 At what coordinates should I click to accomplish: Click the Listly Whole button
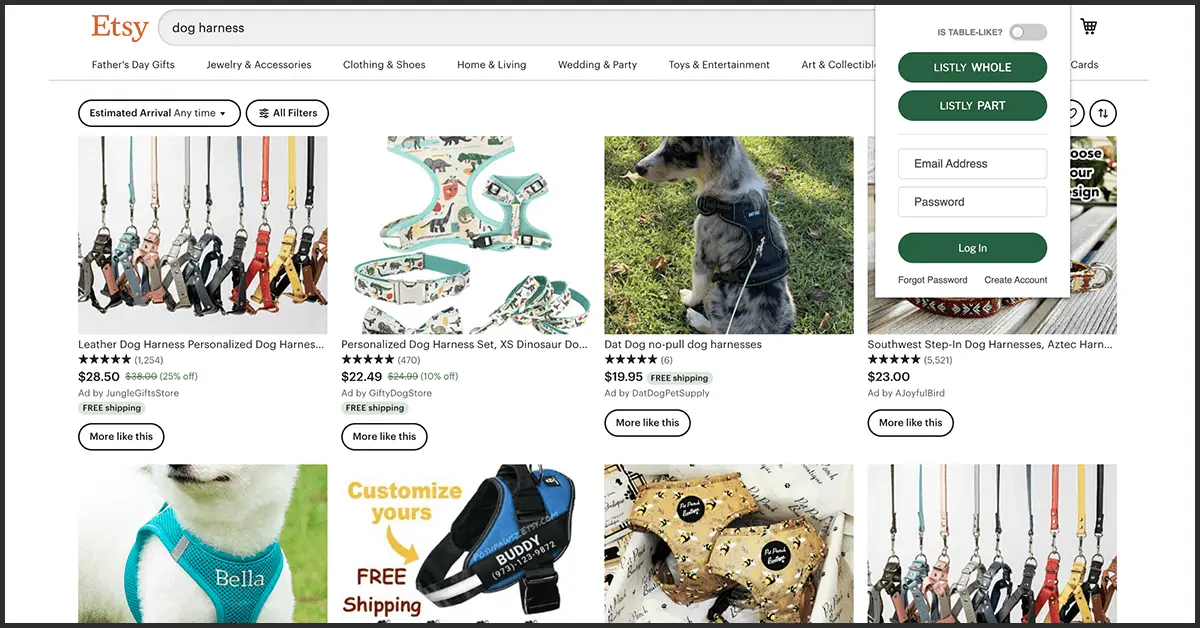(x=972, y=67)
